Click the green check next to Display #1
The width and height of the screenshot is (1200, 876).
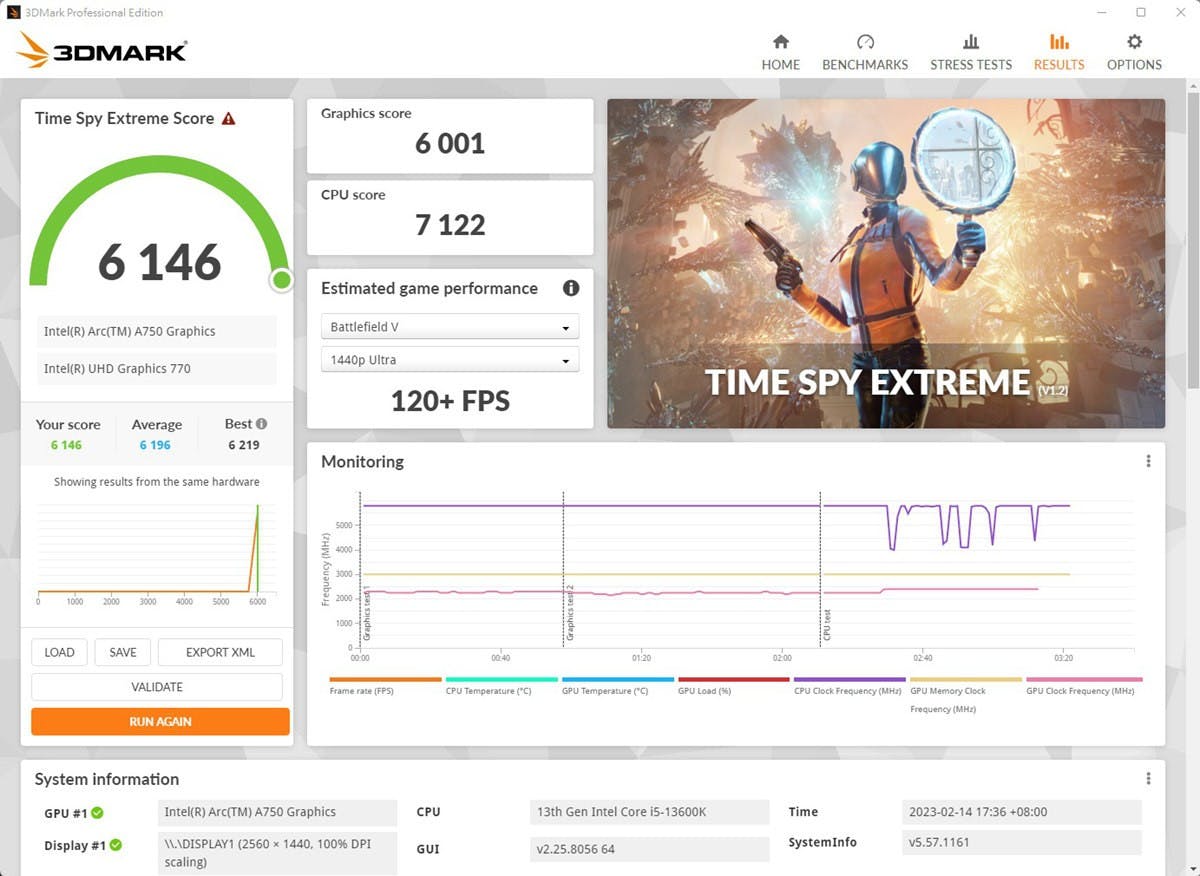point(116,845)
